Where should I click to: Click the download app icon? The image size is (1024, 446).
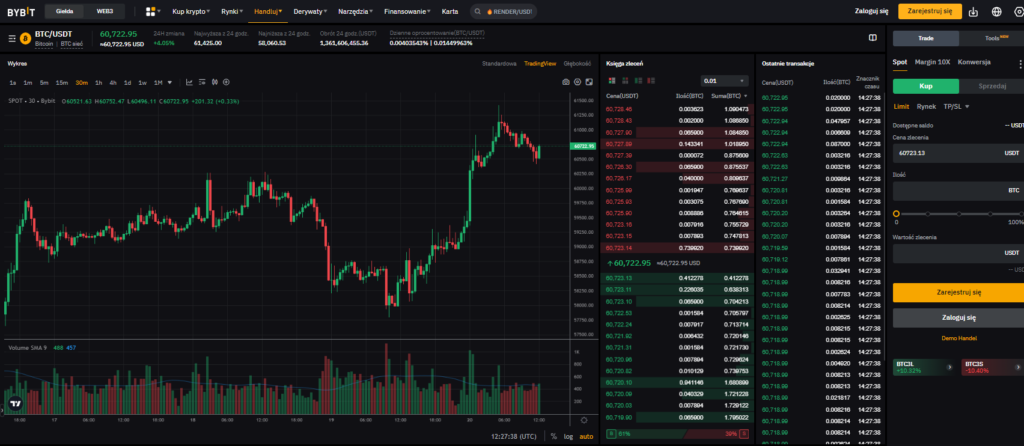click(x=977, y=12)
